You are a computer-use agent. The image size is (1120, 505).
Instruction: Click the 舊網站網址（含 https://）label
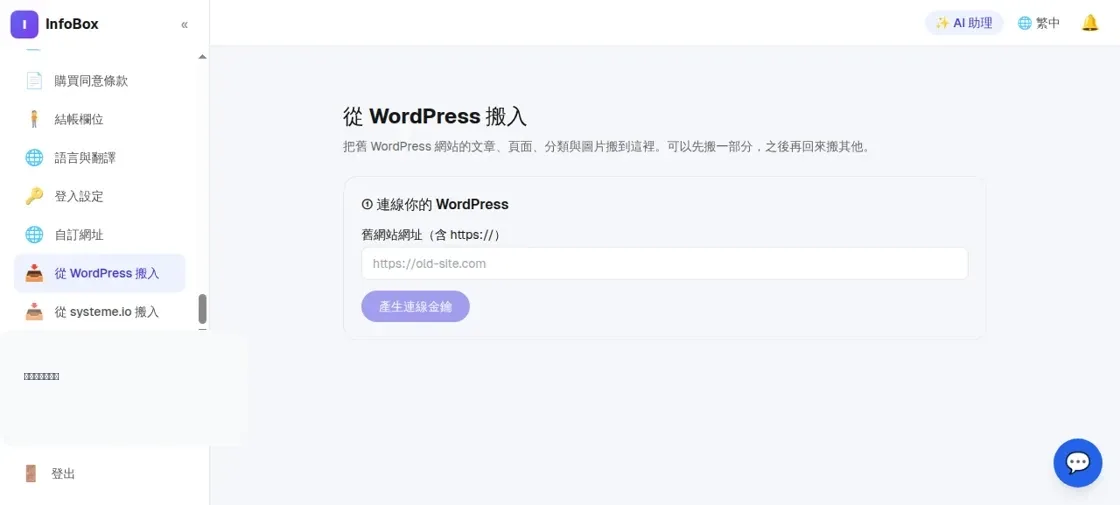[431, 235]
